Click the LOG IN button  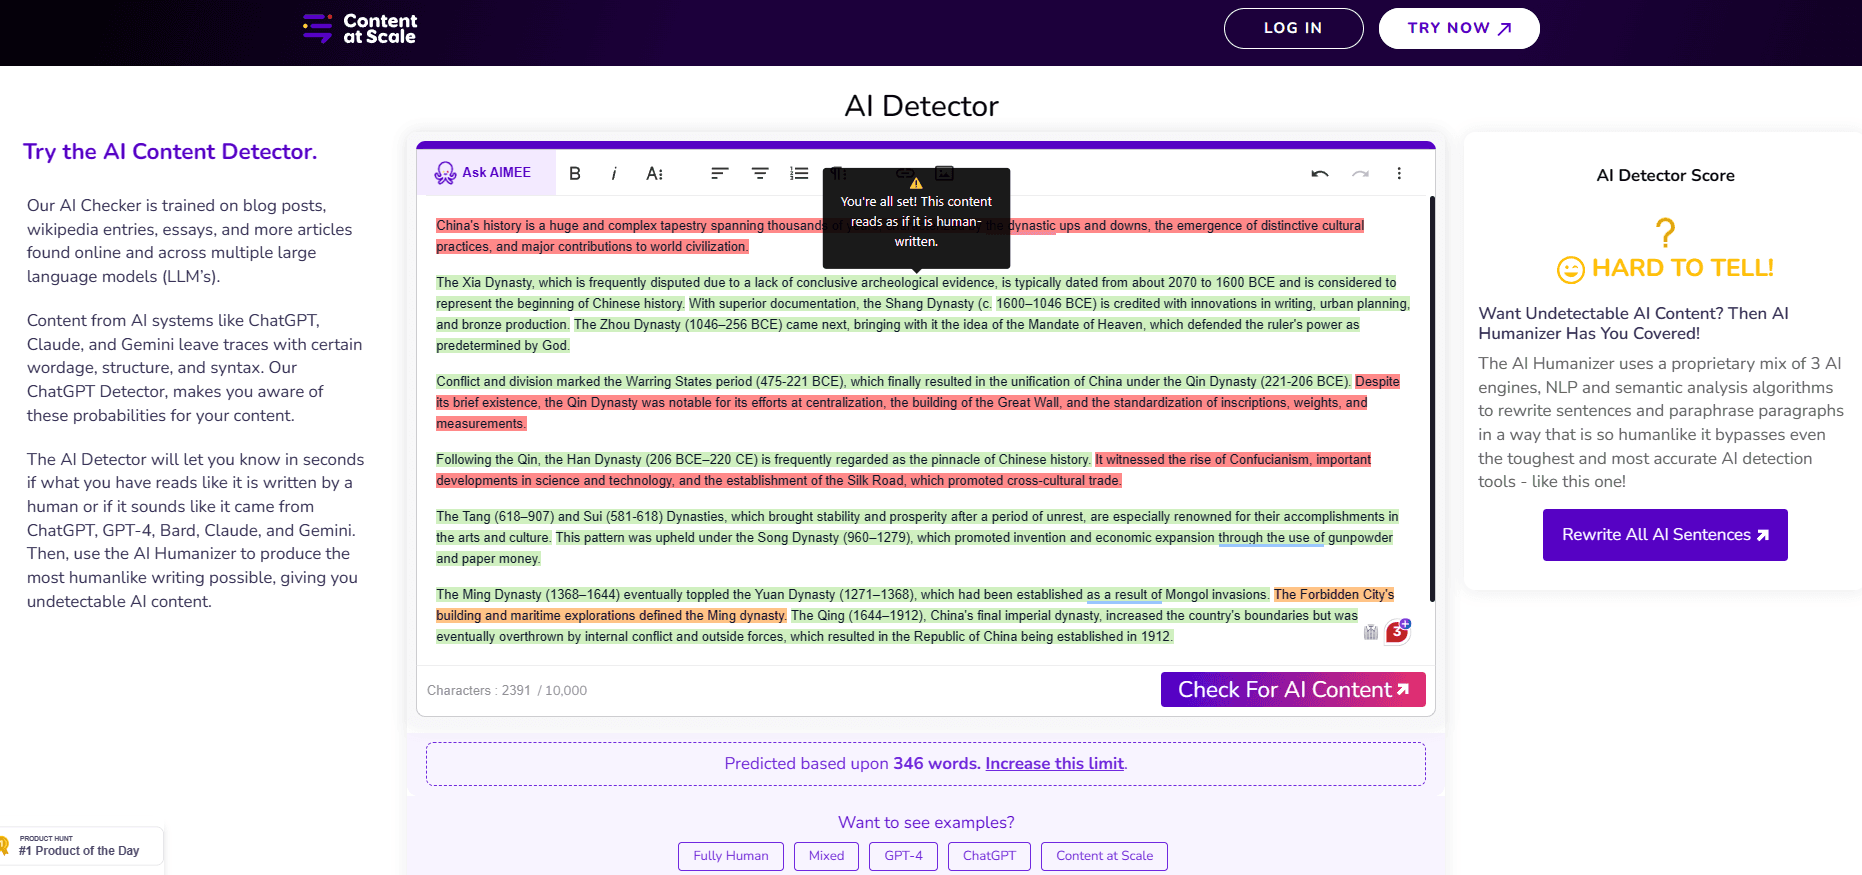click(x=1292, y=28)
